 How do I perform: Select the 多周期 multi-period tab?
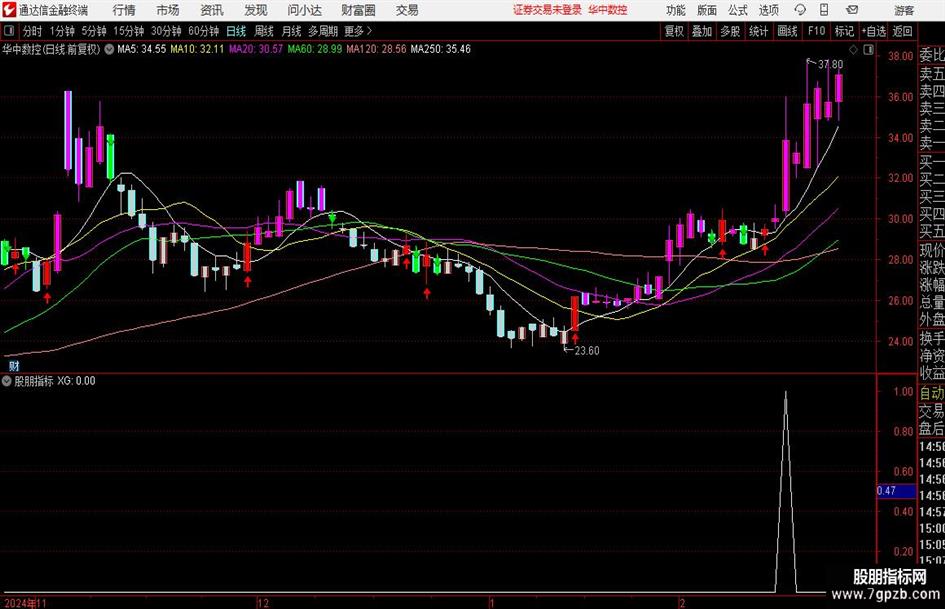(322, 31)
